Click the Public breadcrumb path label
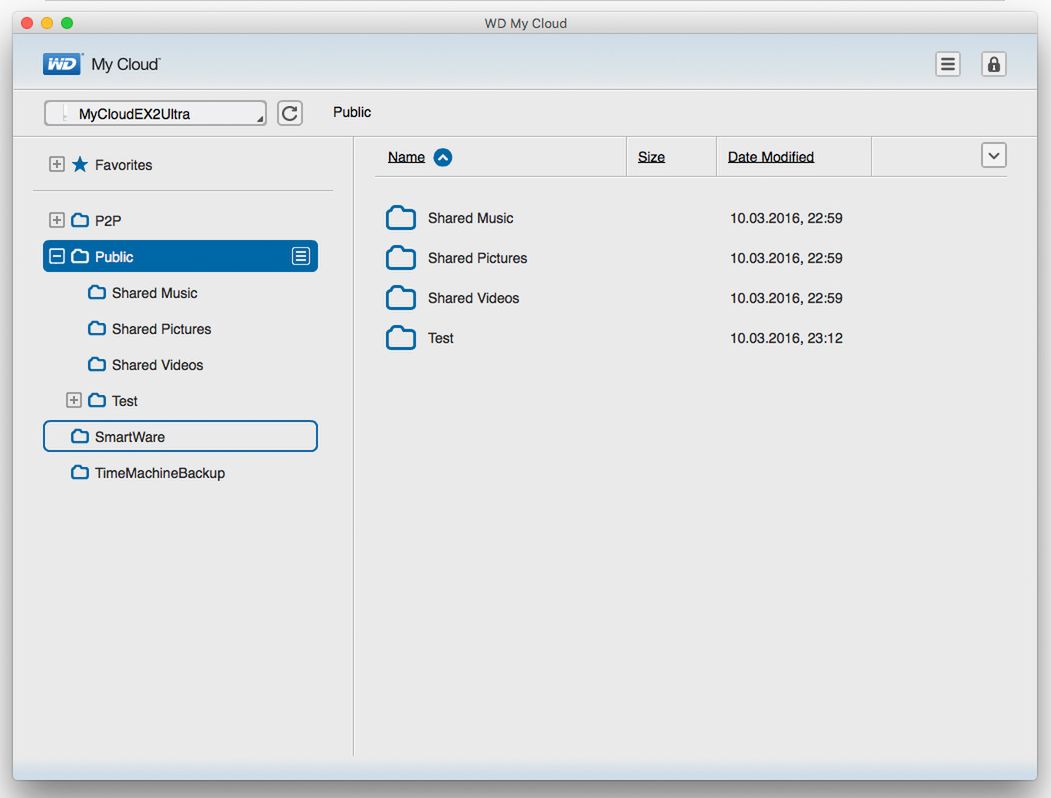This screenshot has width=1051, height=798. point(352,112)
